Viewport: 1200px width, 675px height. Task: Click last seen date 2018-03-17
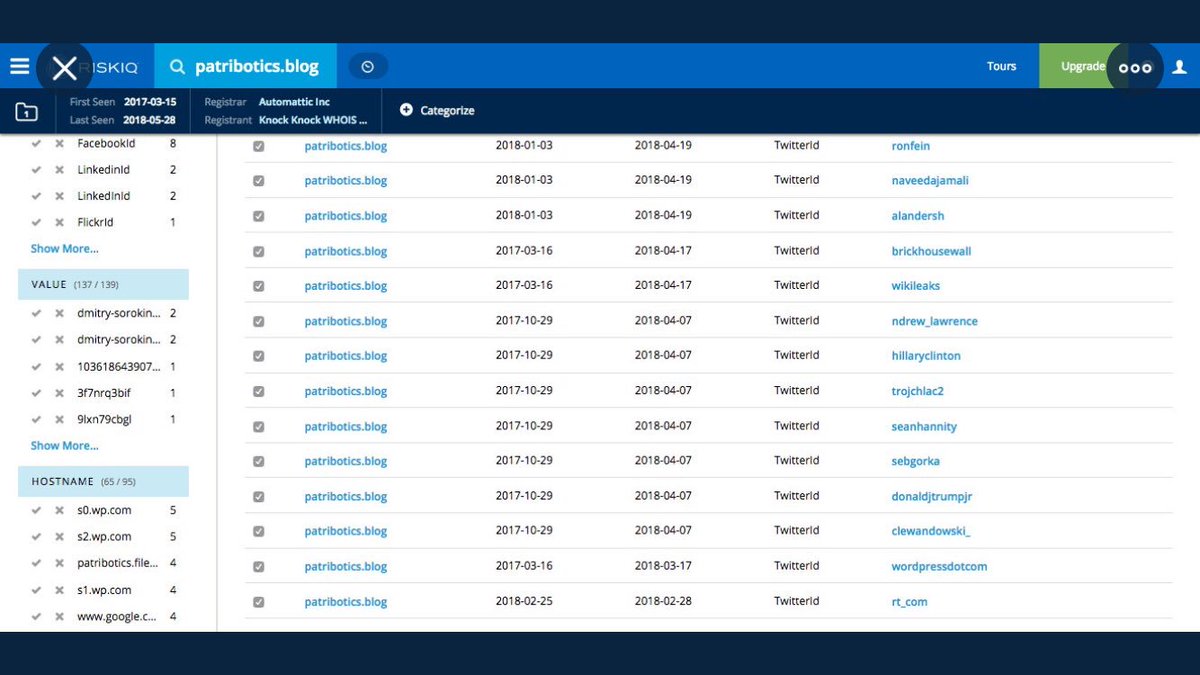click(x=663, y=567)
